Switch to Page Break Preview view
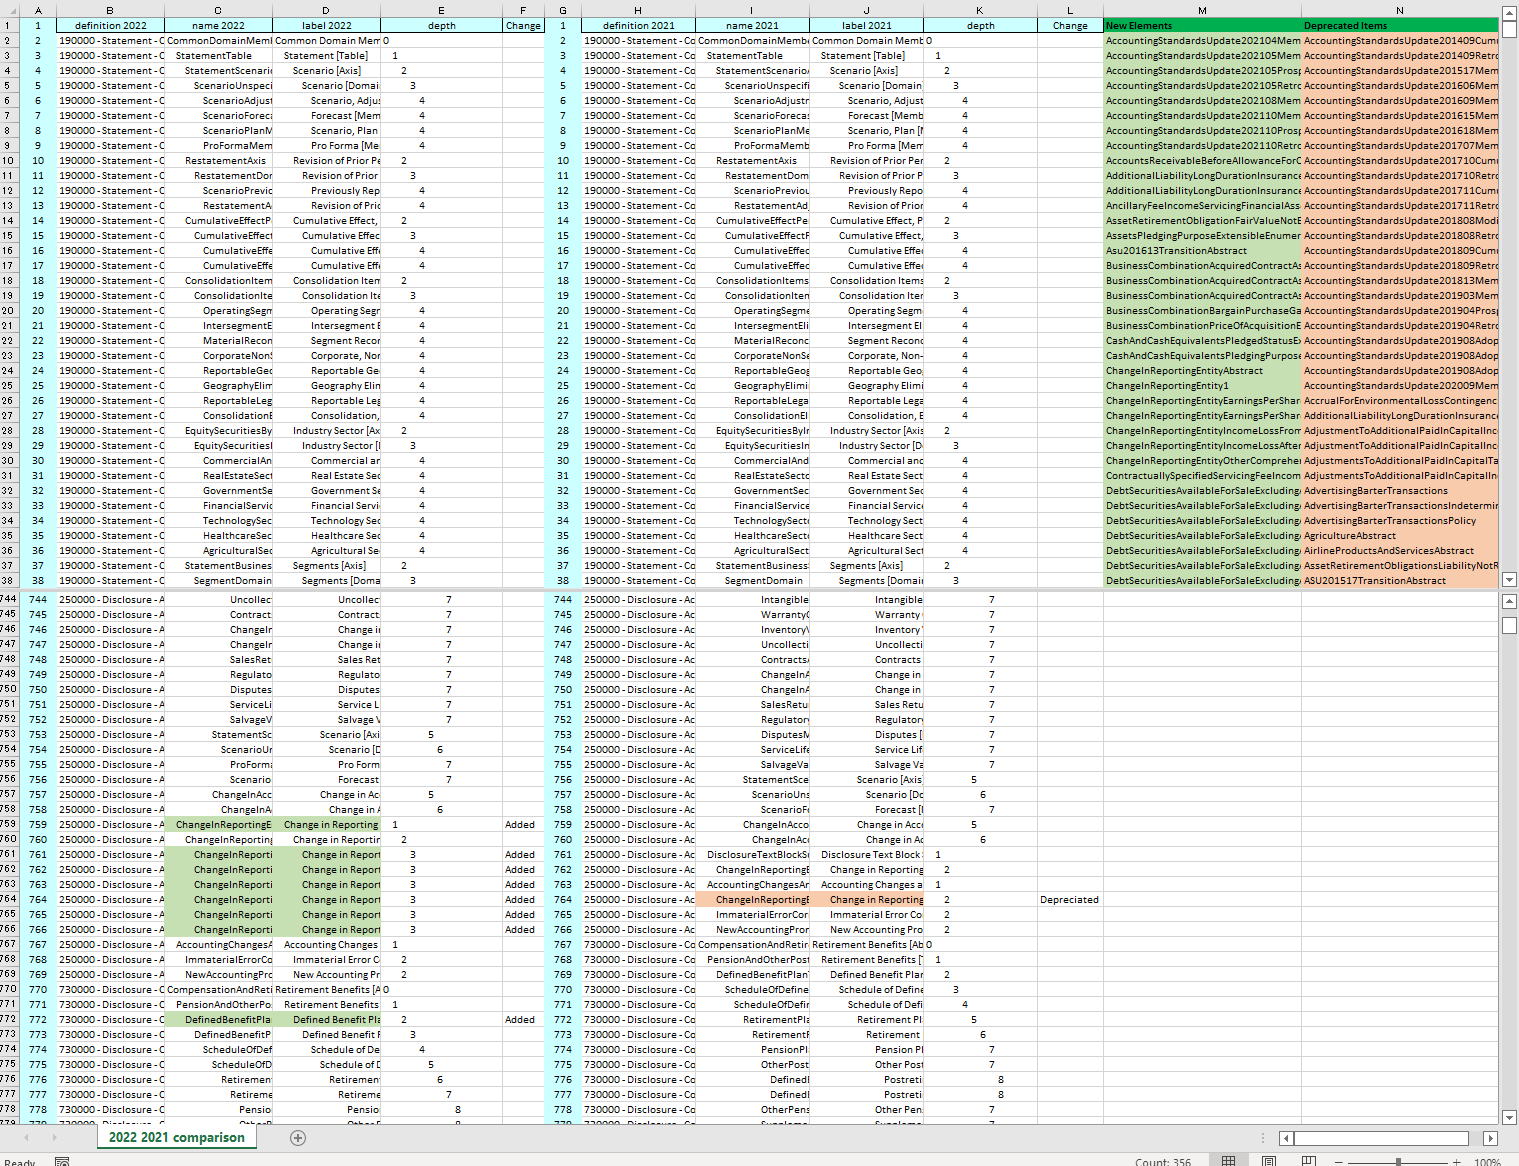Image resolution: width=1519 pixels, height=1166 pixels. coord(1308,1161)
